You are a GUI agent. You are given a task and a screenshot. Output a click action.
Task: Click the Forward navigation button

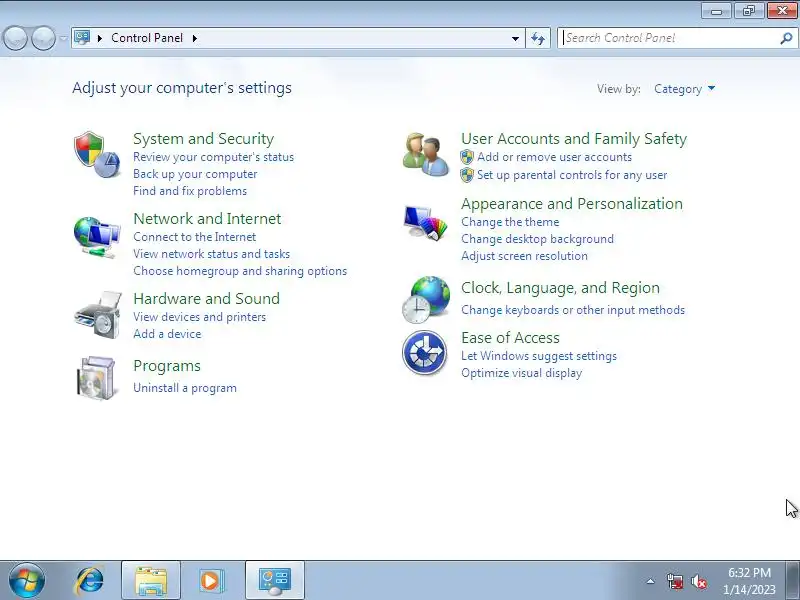point(44,38)
